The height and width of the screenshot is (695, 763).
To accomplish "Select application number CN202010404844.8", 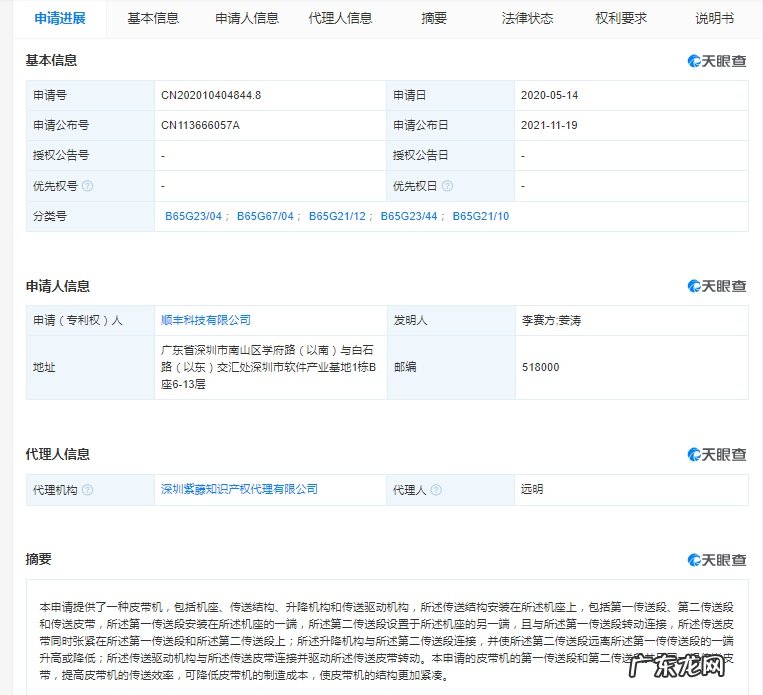I will click(x=211, y=95).
